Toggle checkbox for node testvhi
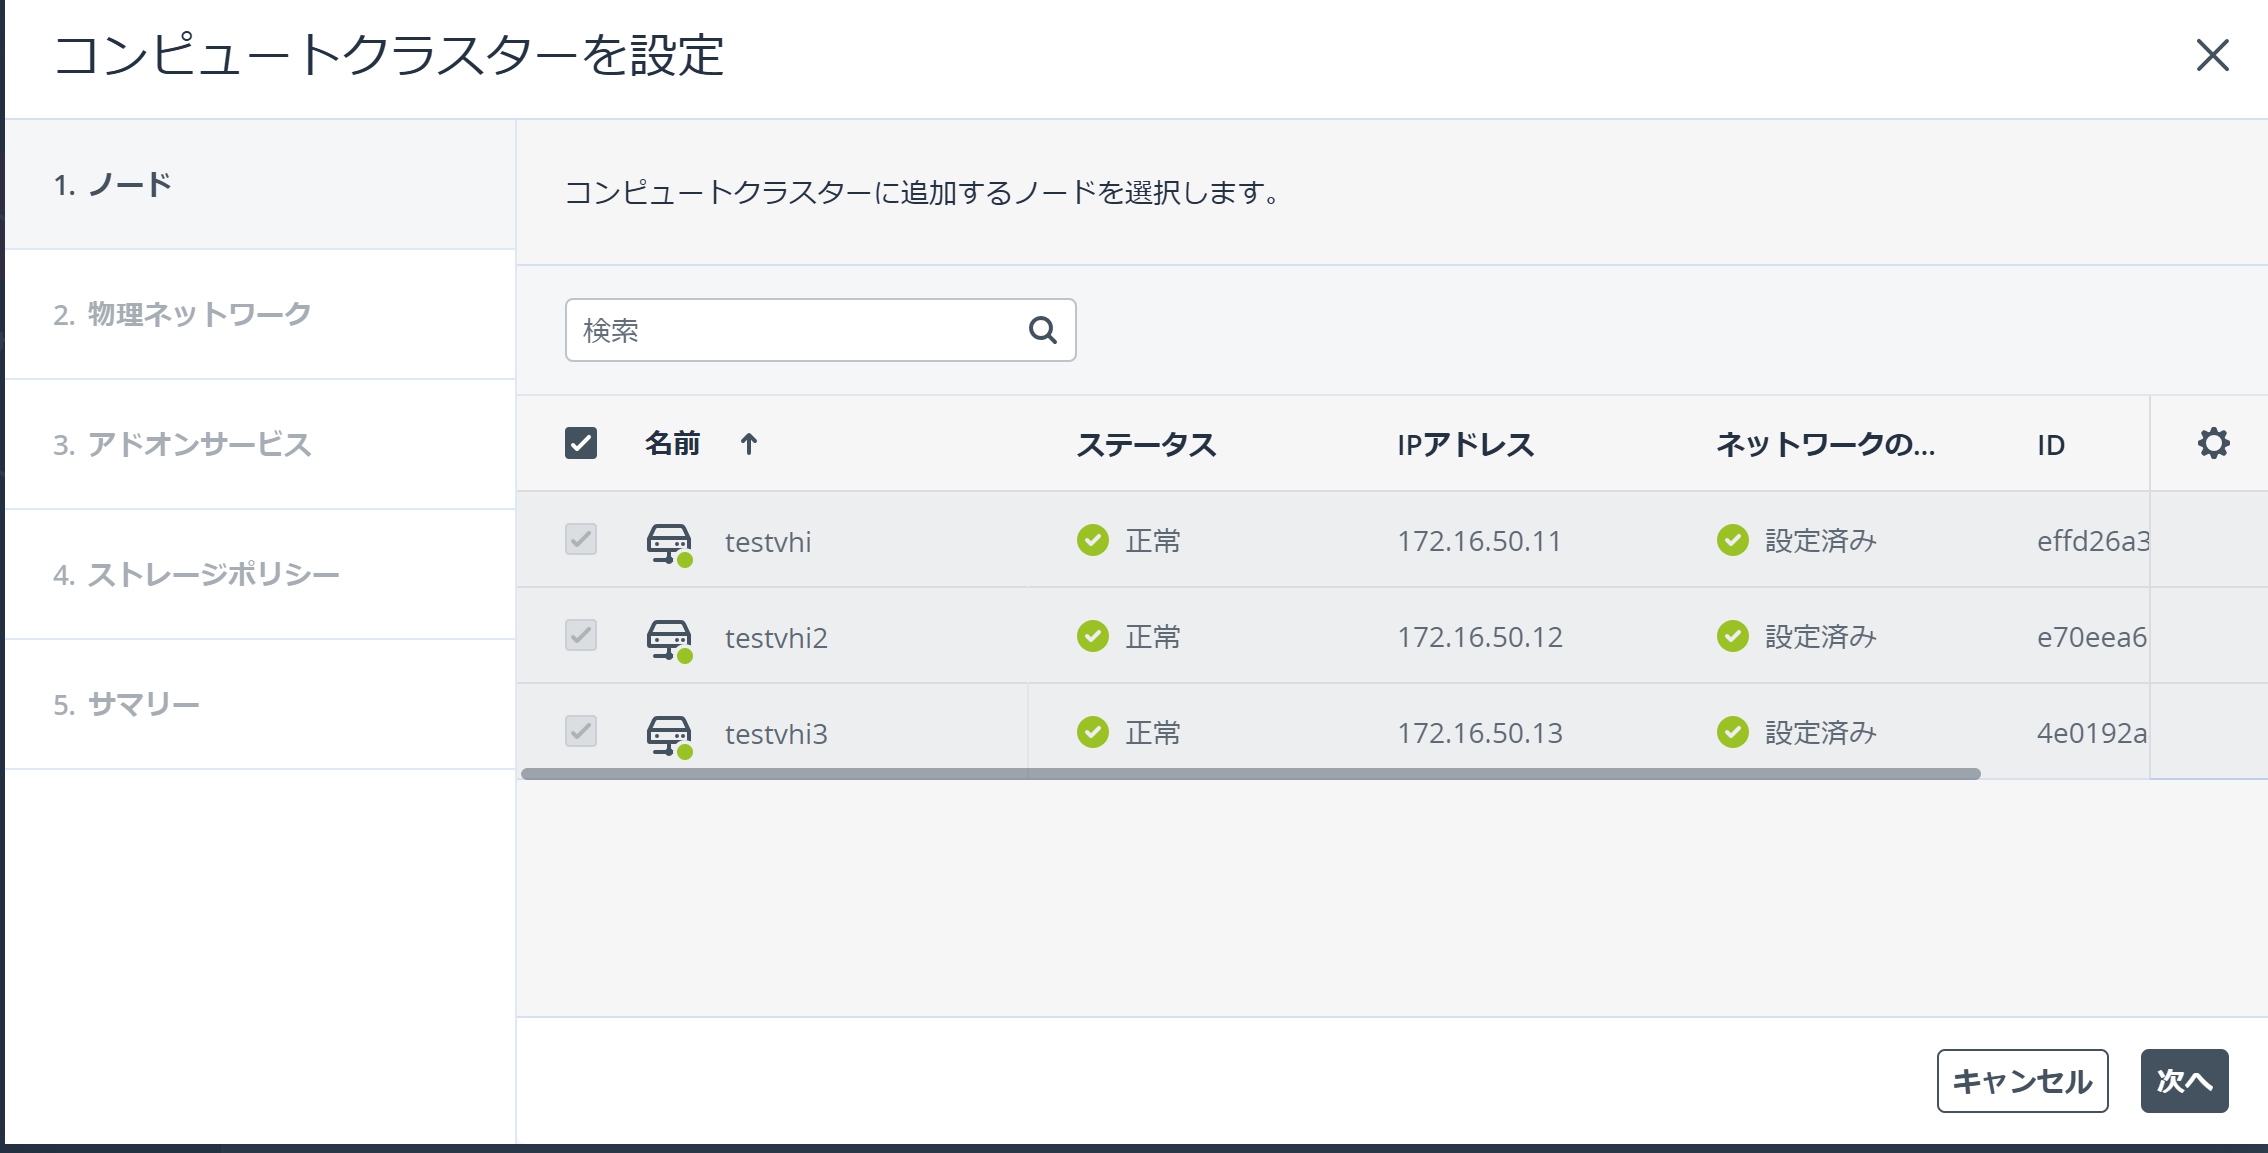This screenshot has width=2268, height=1153. pyautogui.click(x=581, y=539)
